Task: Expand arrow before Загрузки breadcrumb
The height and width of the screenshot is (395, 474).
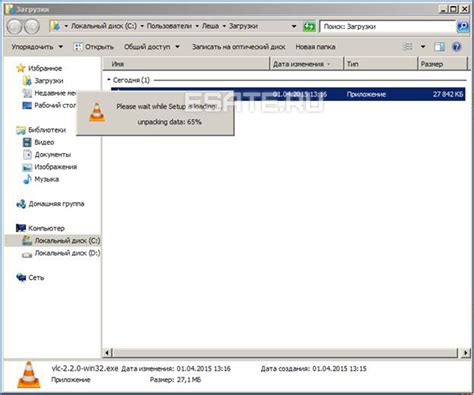Action: pos(224,26)
